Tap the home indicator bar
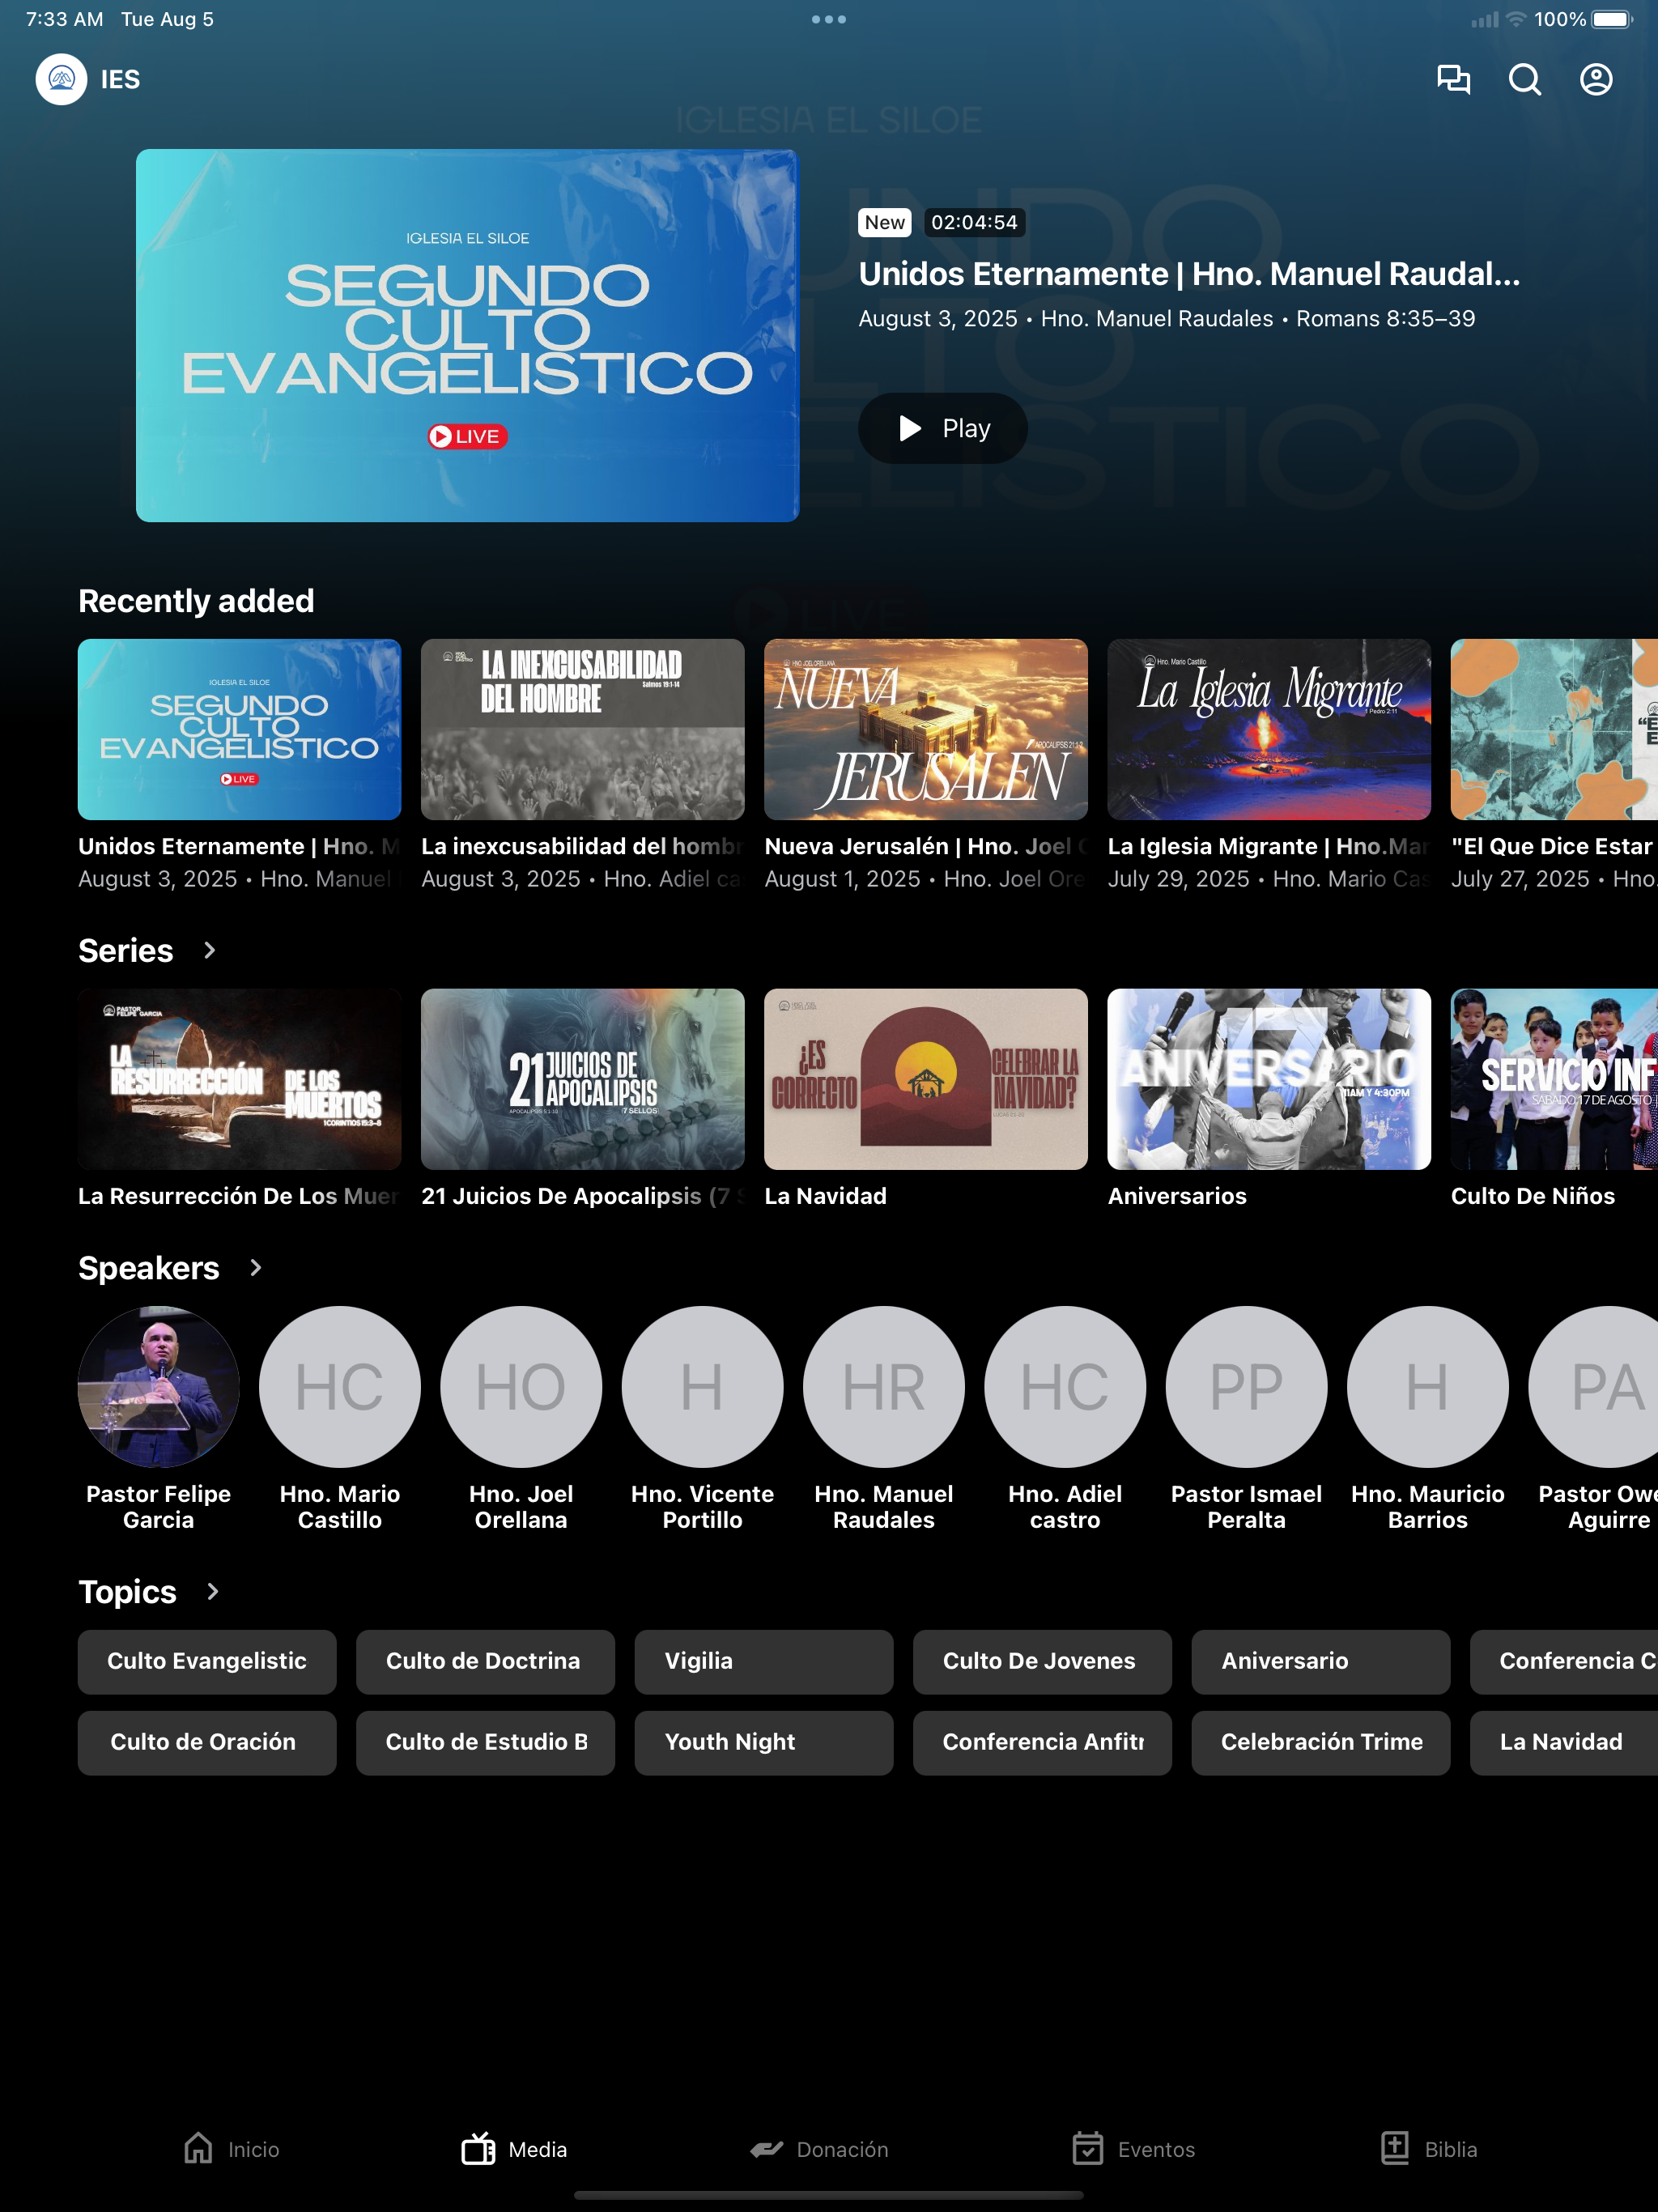1658x2212 pixels. click(829, 2195)
